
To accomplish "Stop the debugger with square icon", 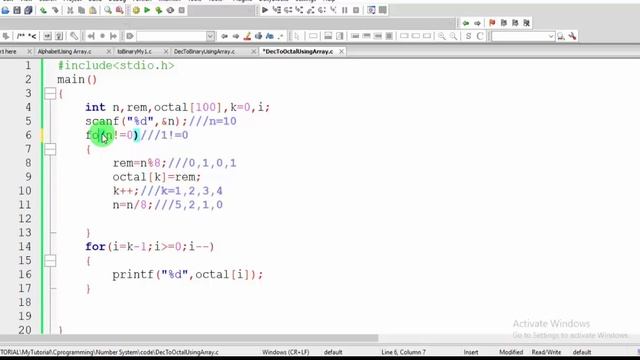I will coord(356,10).
